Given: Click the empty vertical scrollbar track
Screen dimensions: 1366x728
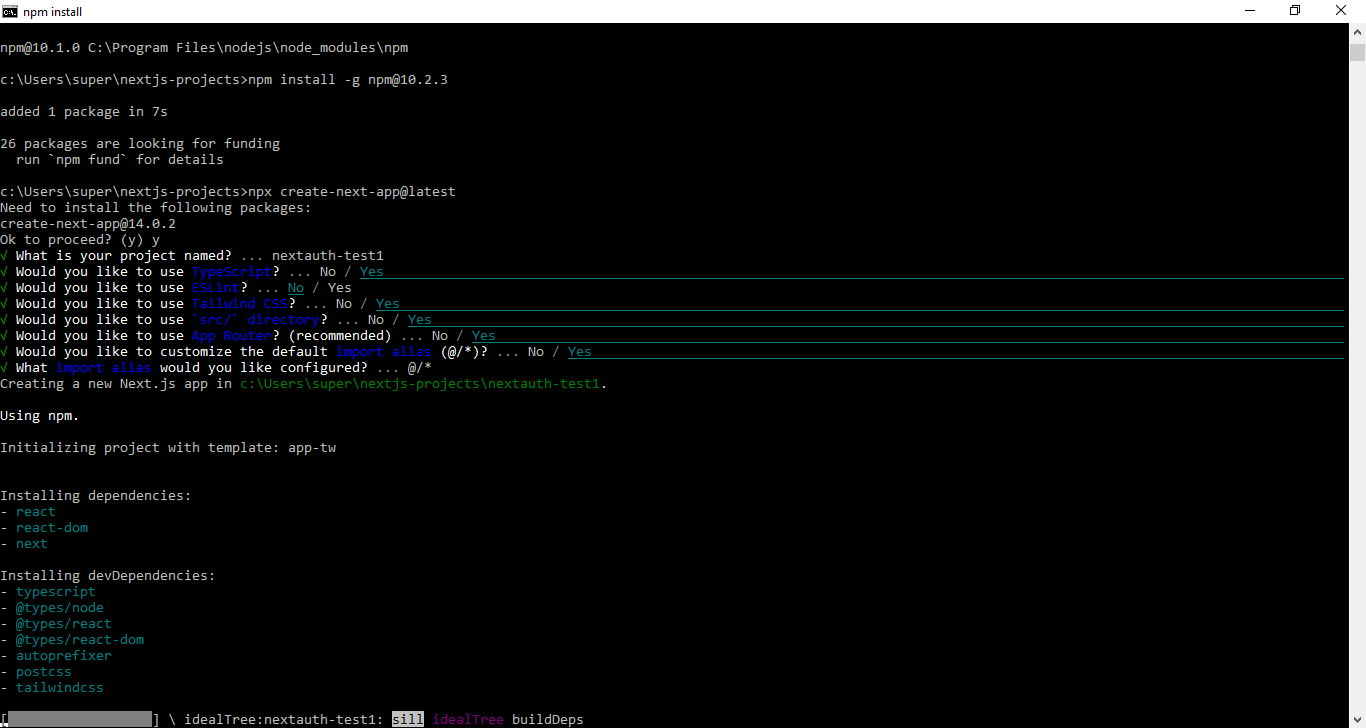Looking at the screenshot, I should click(1357, 385).
